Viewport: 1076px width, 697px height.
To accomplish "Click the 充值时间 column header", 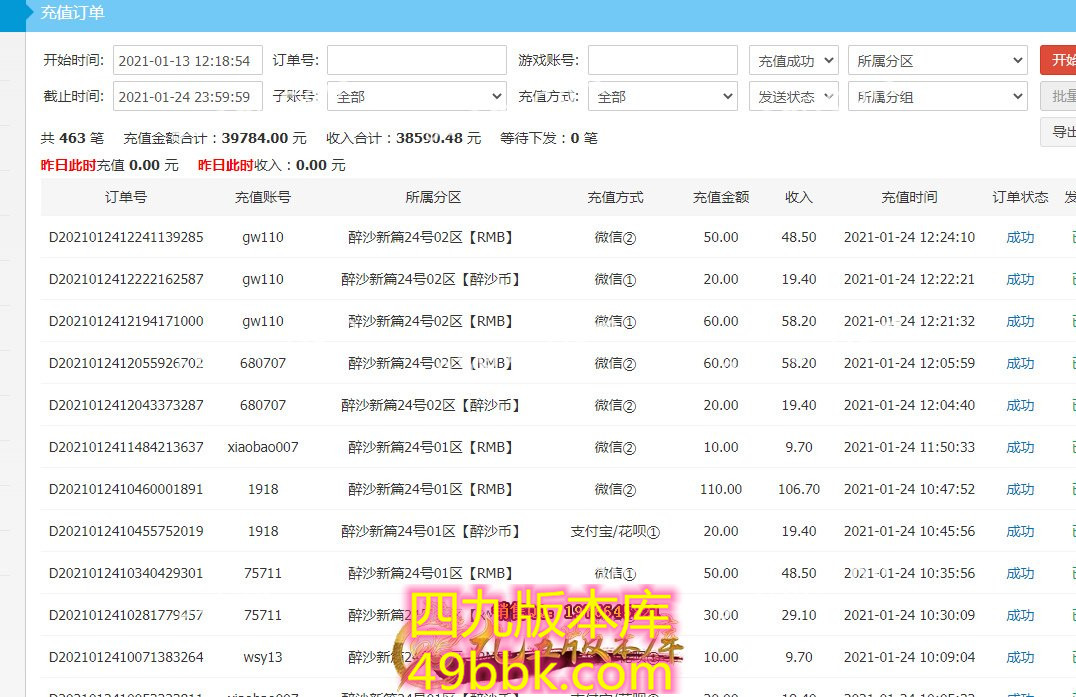I will (x=909, y=198).
